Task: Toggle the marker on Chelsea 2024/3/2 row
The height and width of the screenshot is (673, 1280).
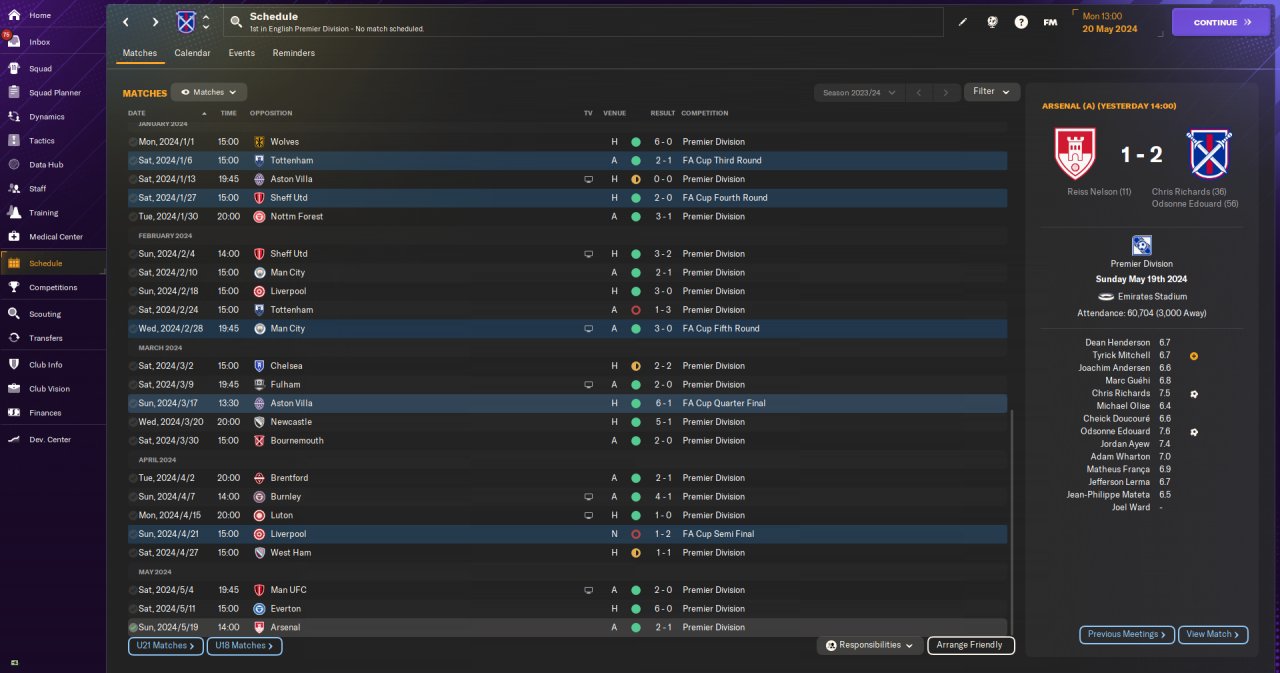Action: click(x=133, y=366)
